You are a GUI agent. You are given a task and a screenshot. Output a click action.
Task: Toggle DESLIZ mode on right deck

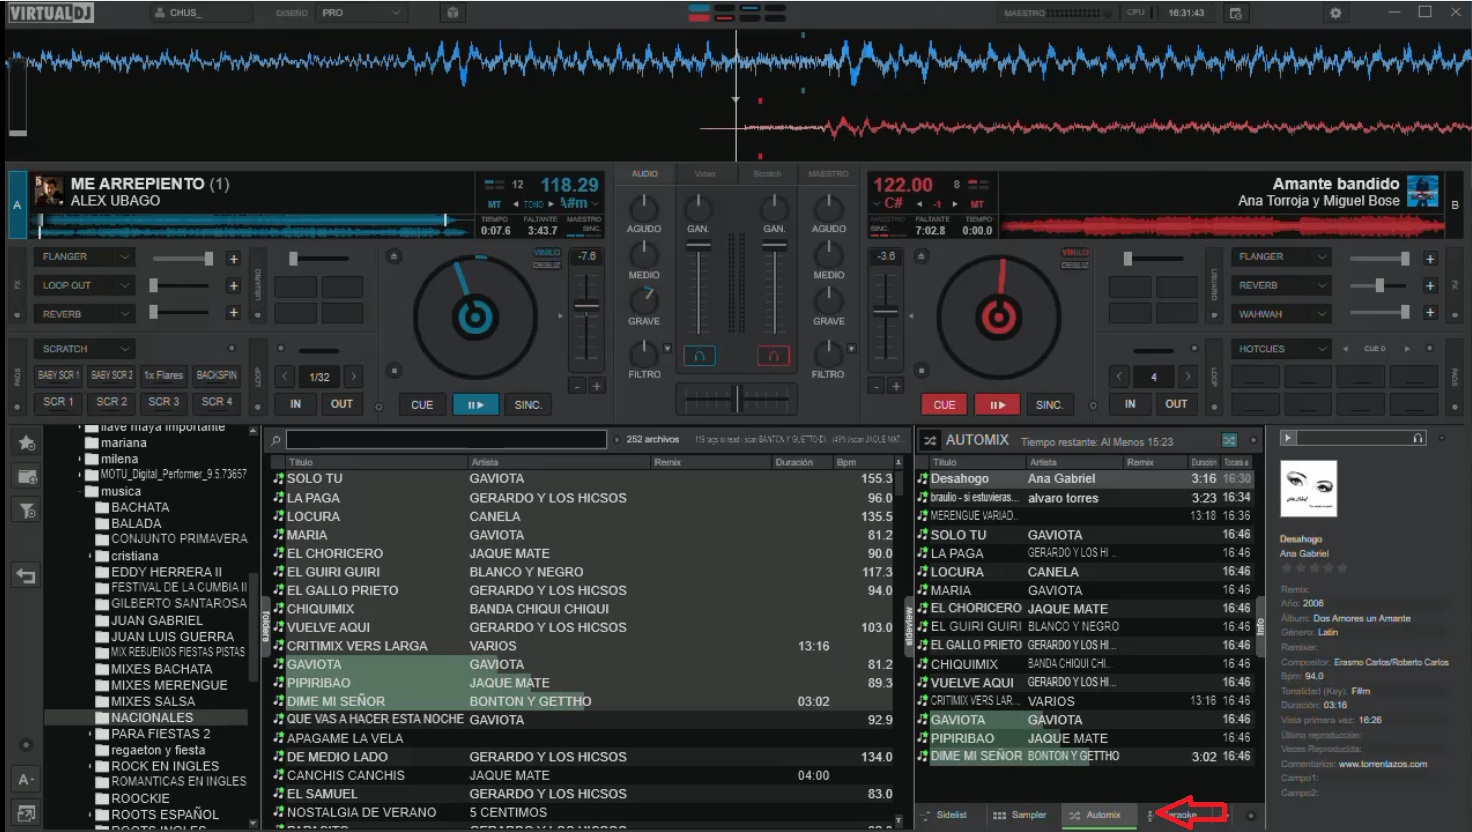click(1075, 265)
